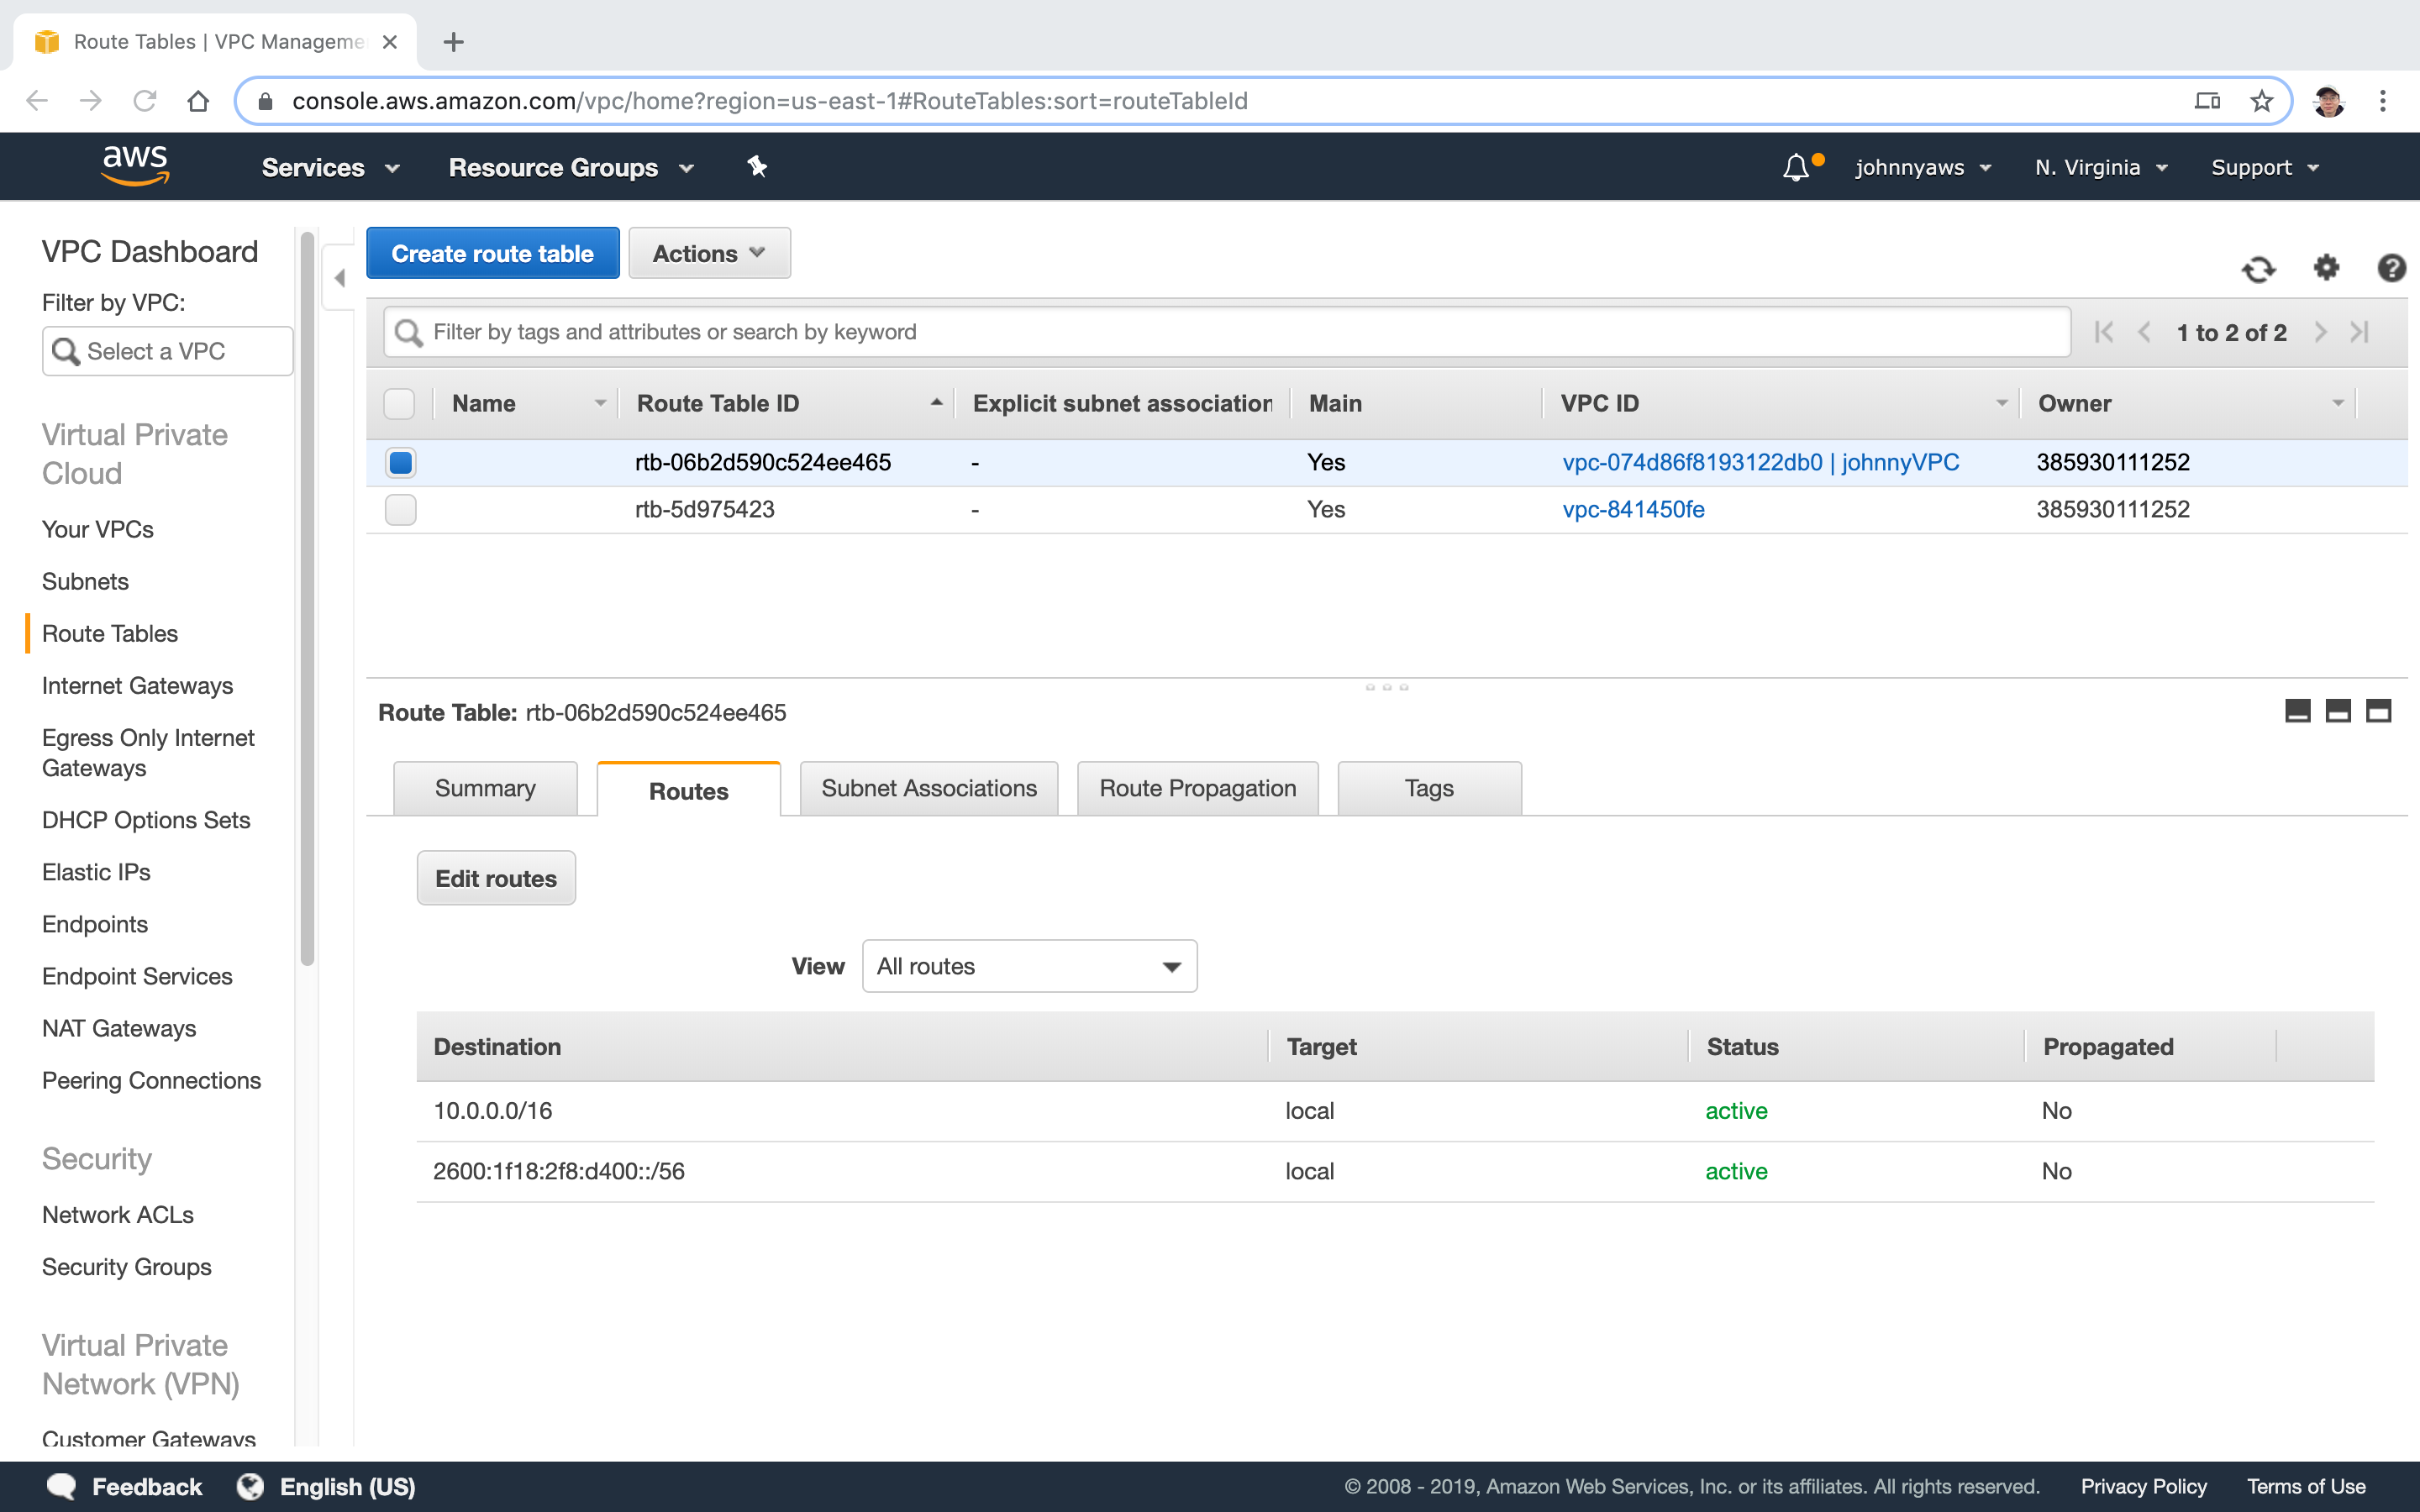The height and width of the screenshot is (1512, 2420).
Task: Open Name column filter arrow
Action: (600, 403)
